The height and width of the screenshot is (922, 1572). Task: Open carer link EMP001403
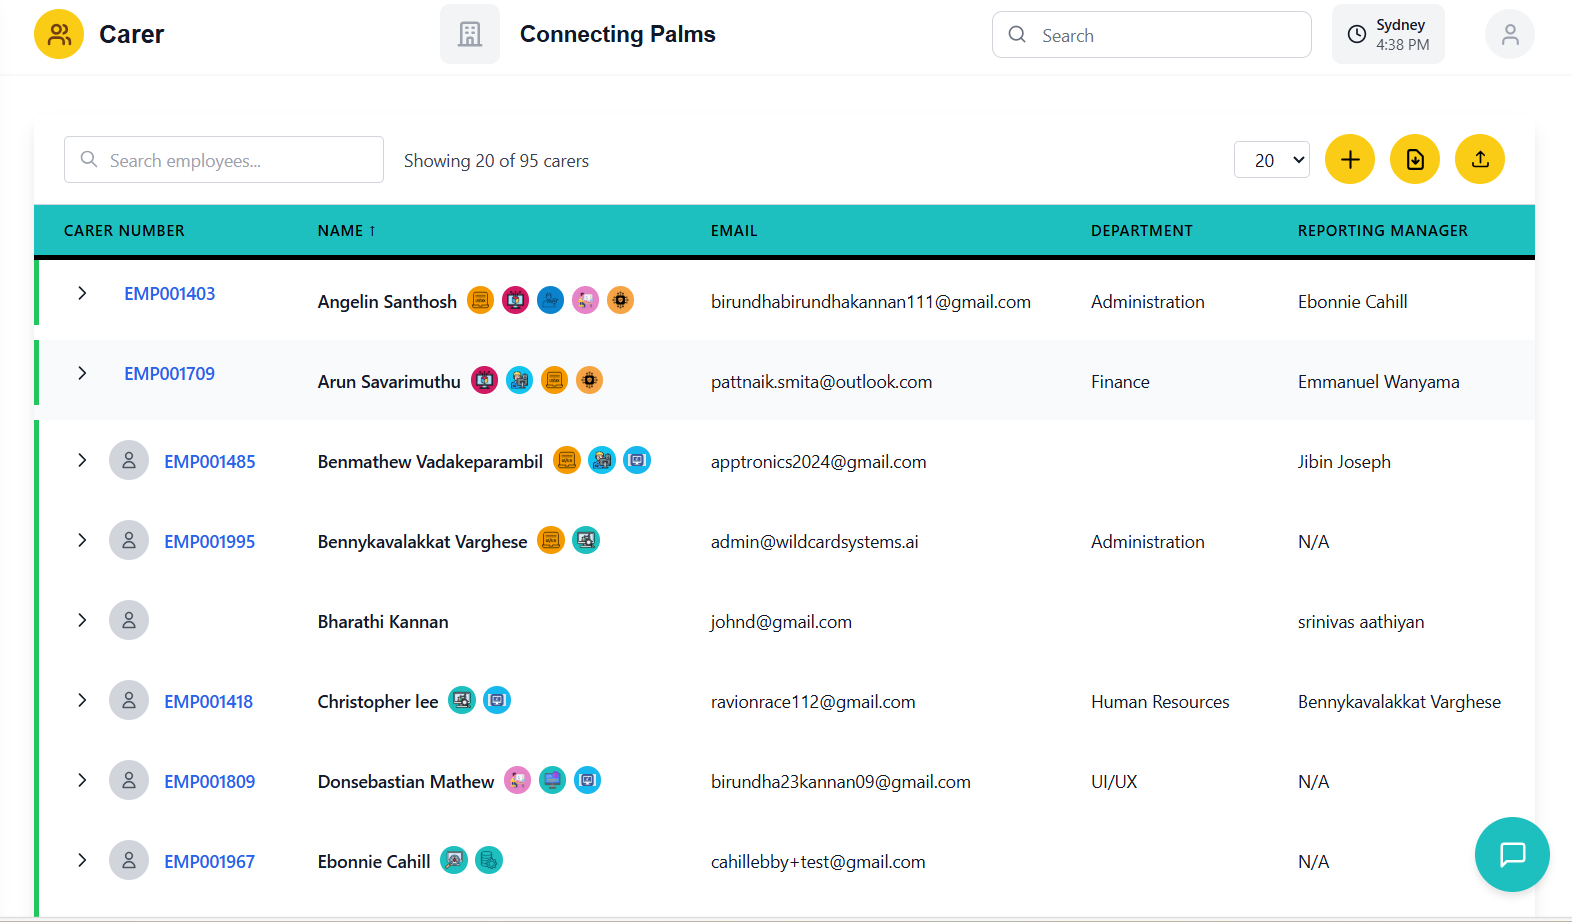point(169,294)
